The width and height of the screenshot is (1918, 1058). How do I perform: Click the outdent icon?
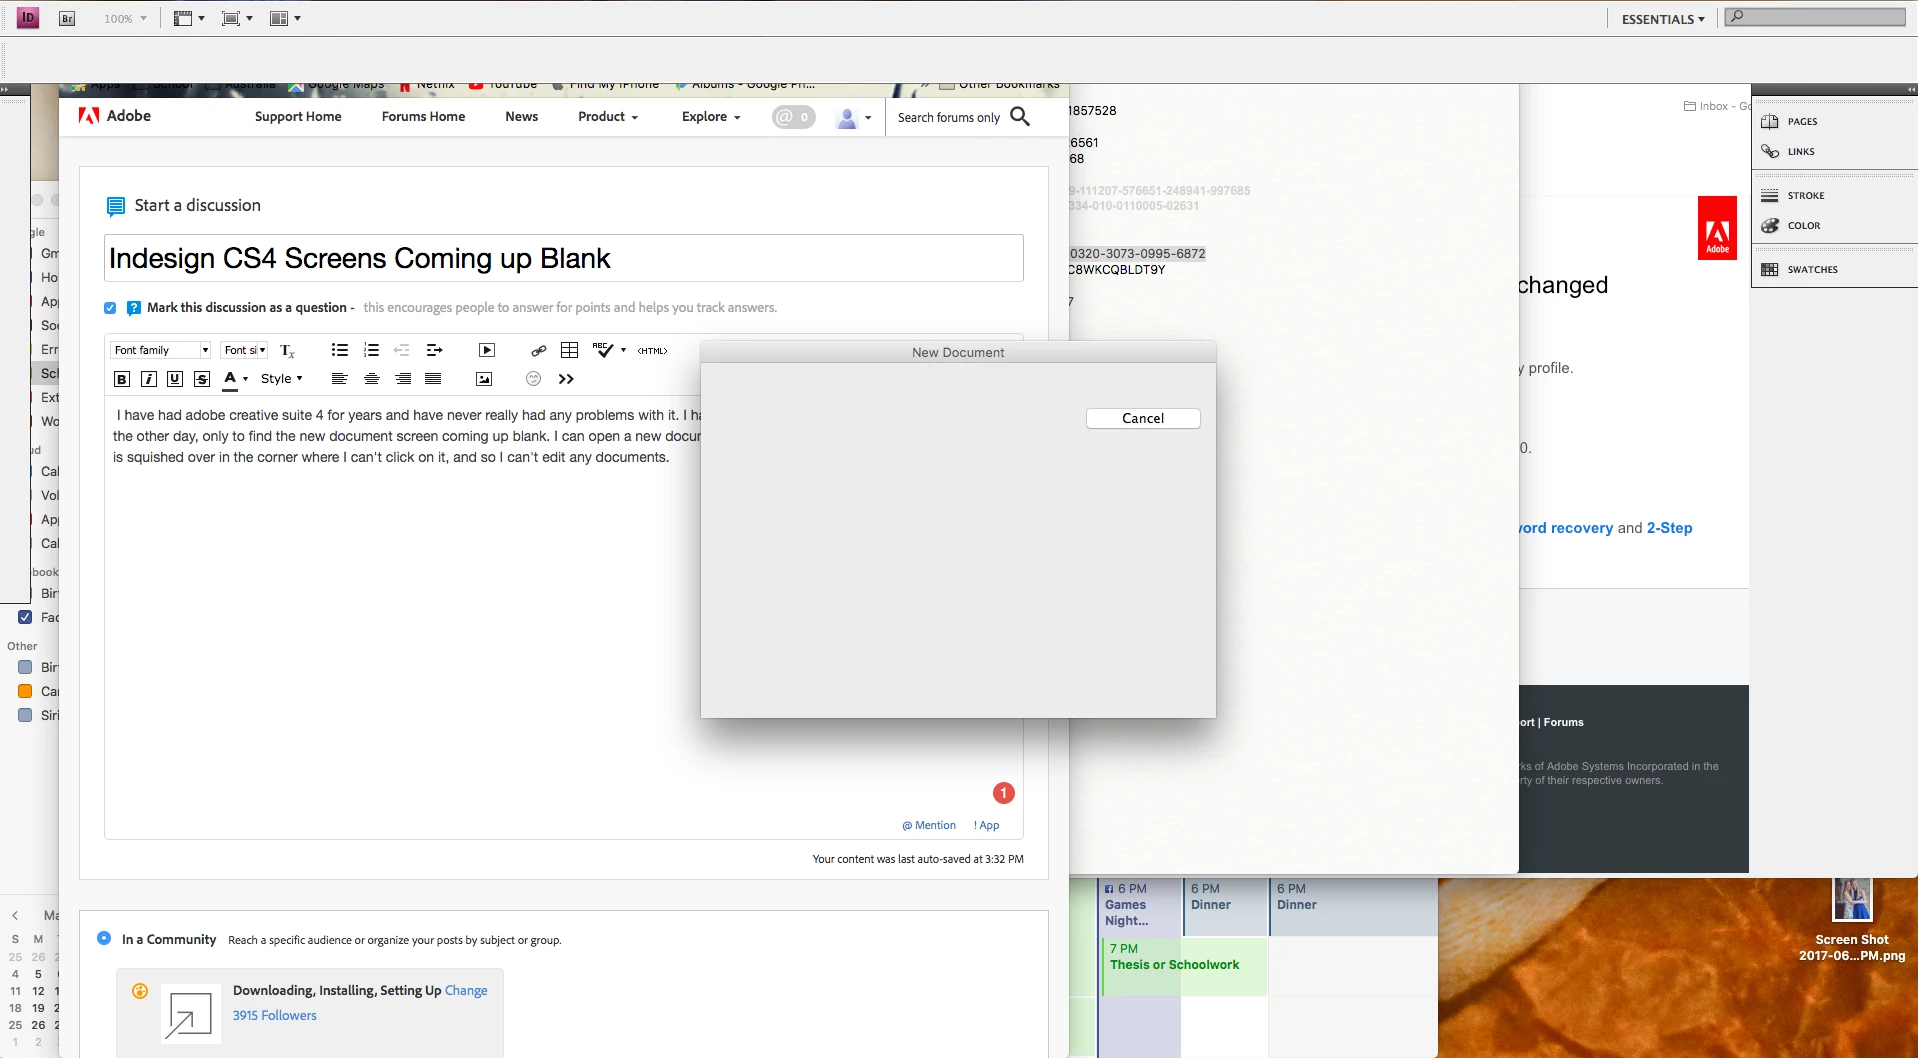402,350
